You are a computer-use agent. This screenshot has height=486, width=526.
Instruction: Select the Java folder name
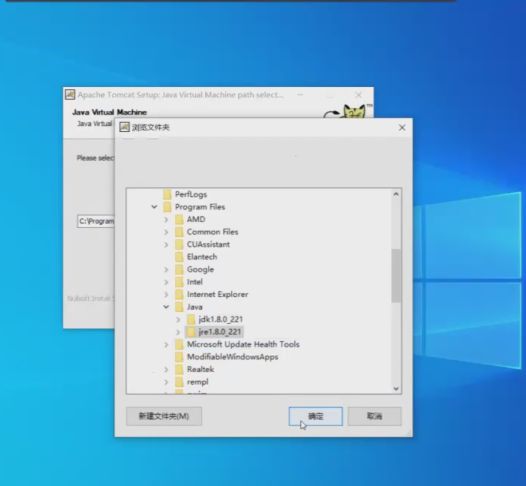tap(195, 307)
